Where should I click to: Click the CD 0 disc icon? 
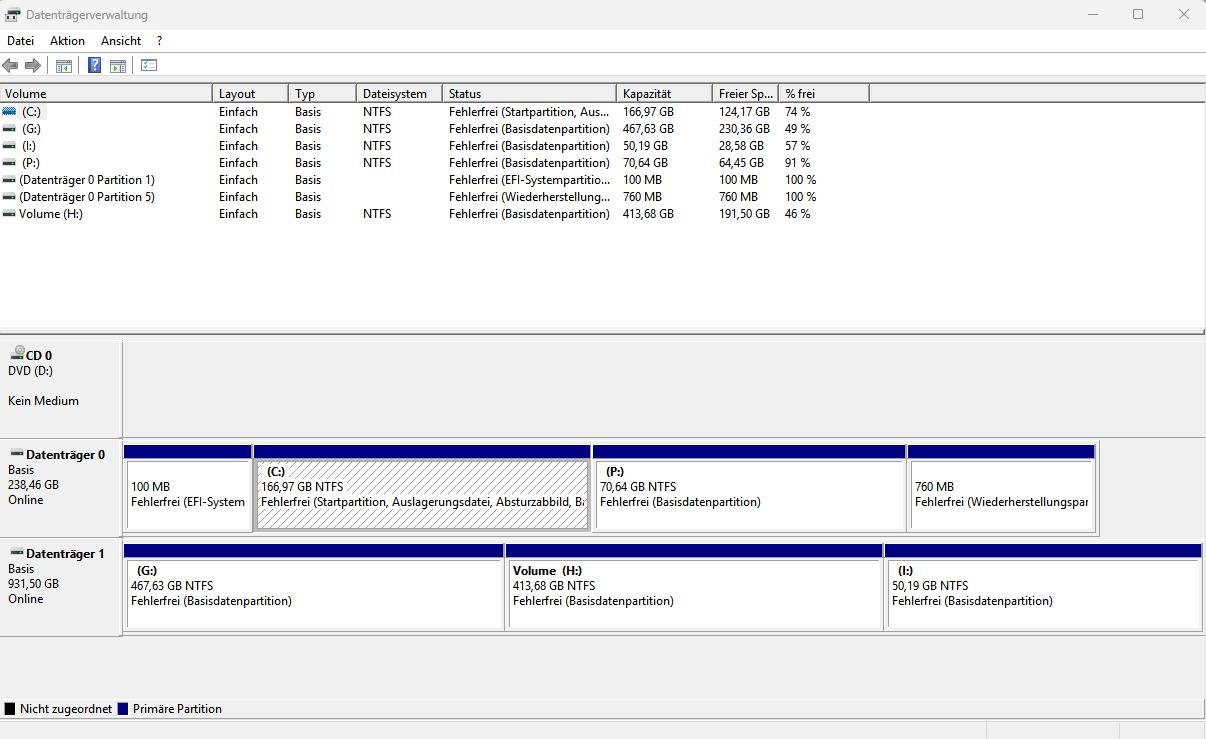(x=16, y=354)
